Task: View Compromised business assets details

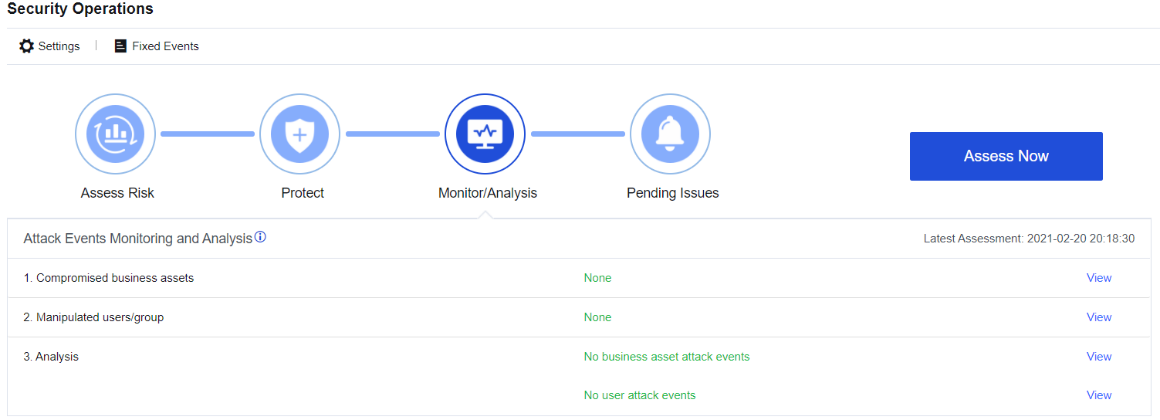Action: tap(1099, 278)
